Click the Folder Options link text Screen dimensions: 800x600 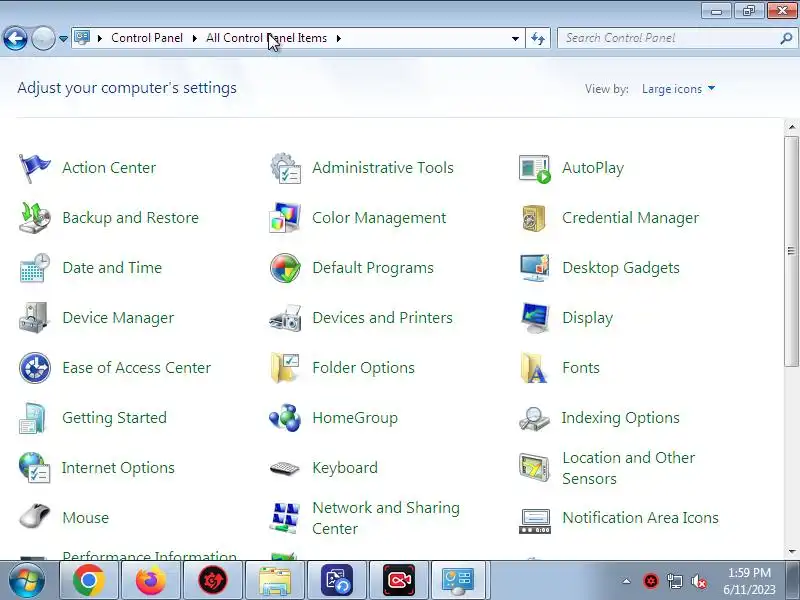363,368
